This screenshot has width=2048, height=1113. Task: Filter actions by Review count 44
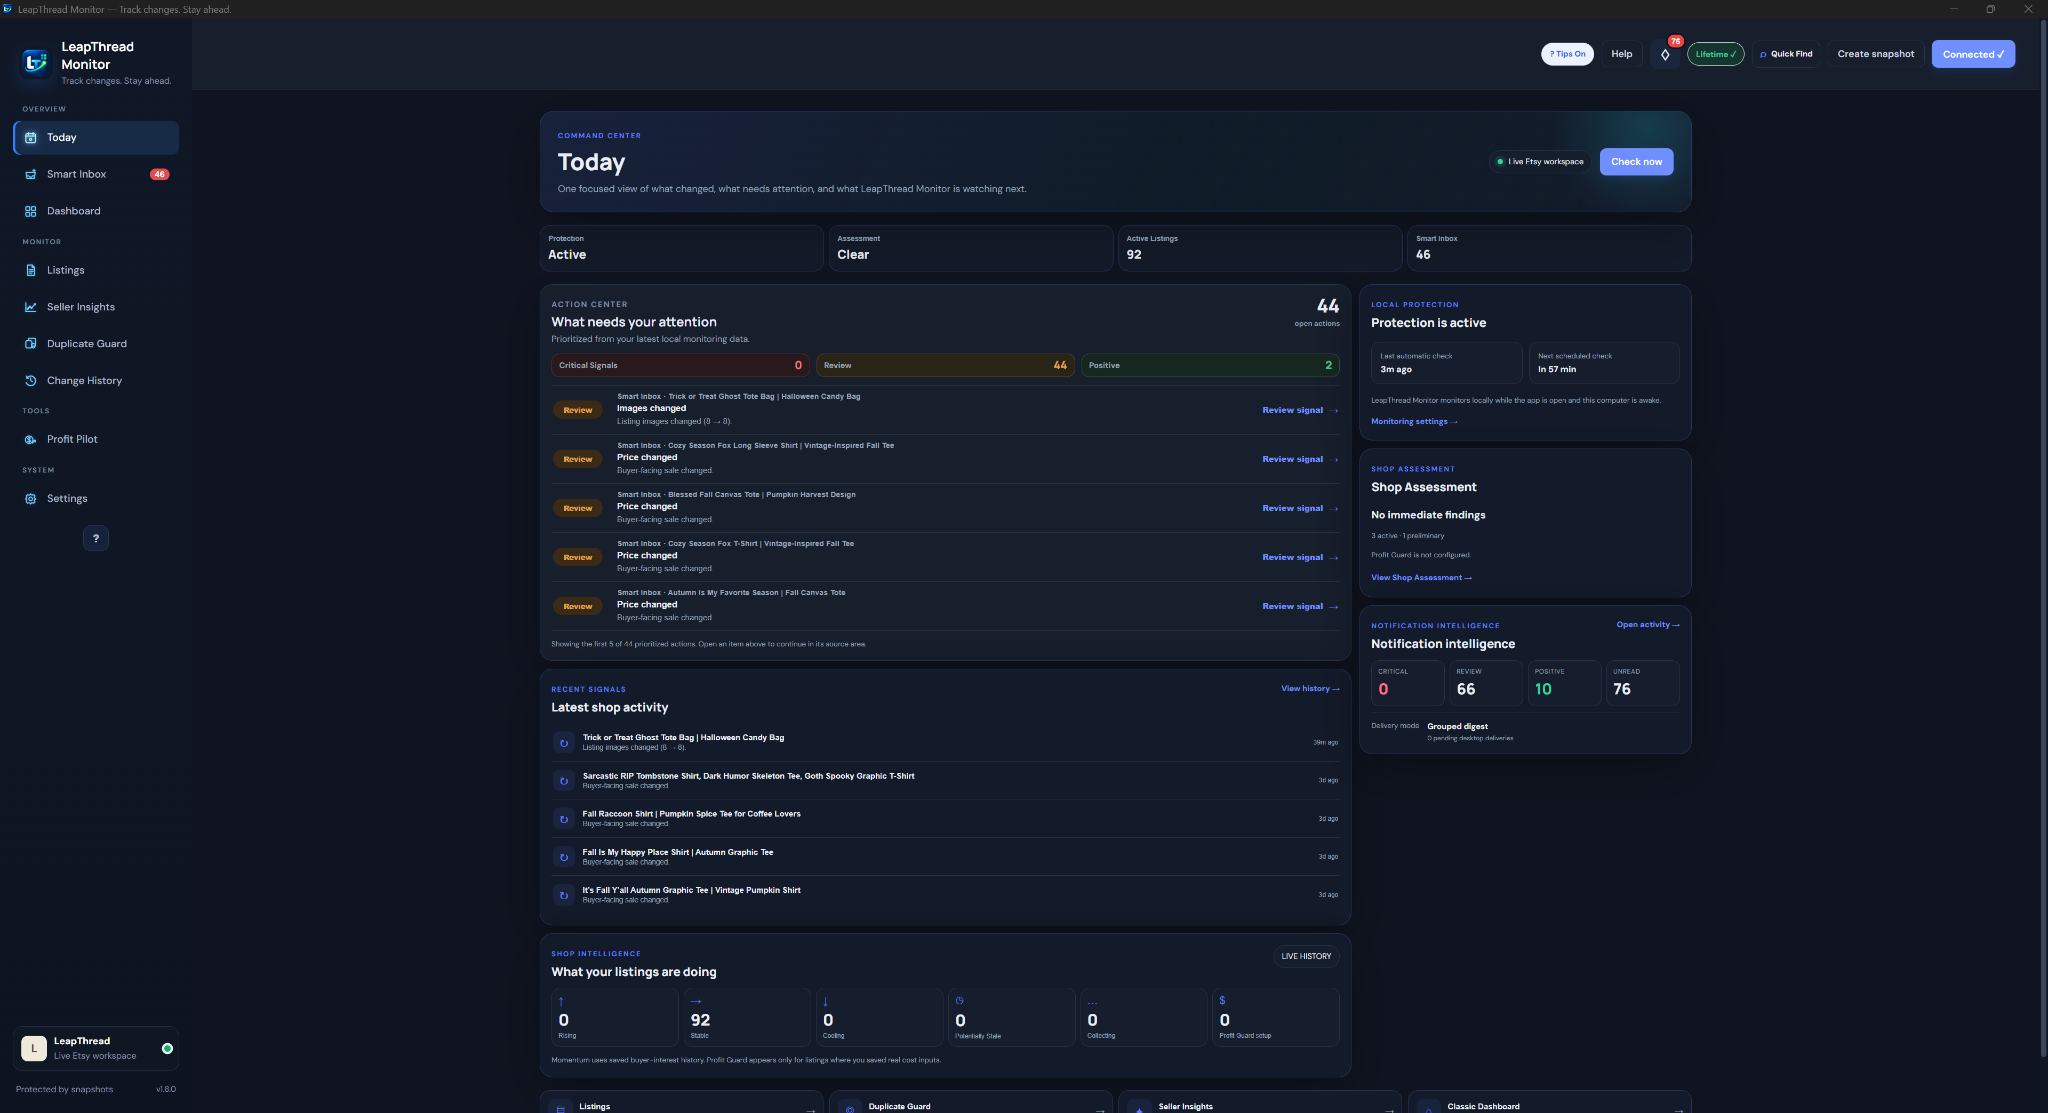pos(945,365)
